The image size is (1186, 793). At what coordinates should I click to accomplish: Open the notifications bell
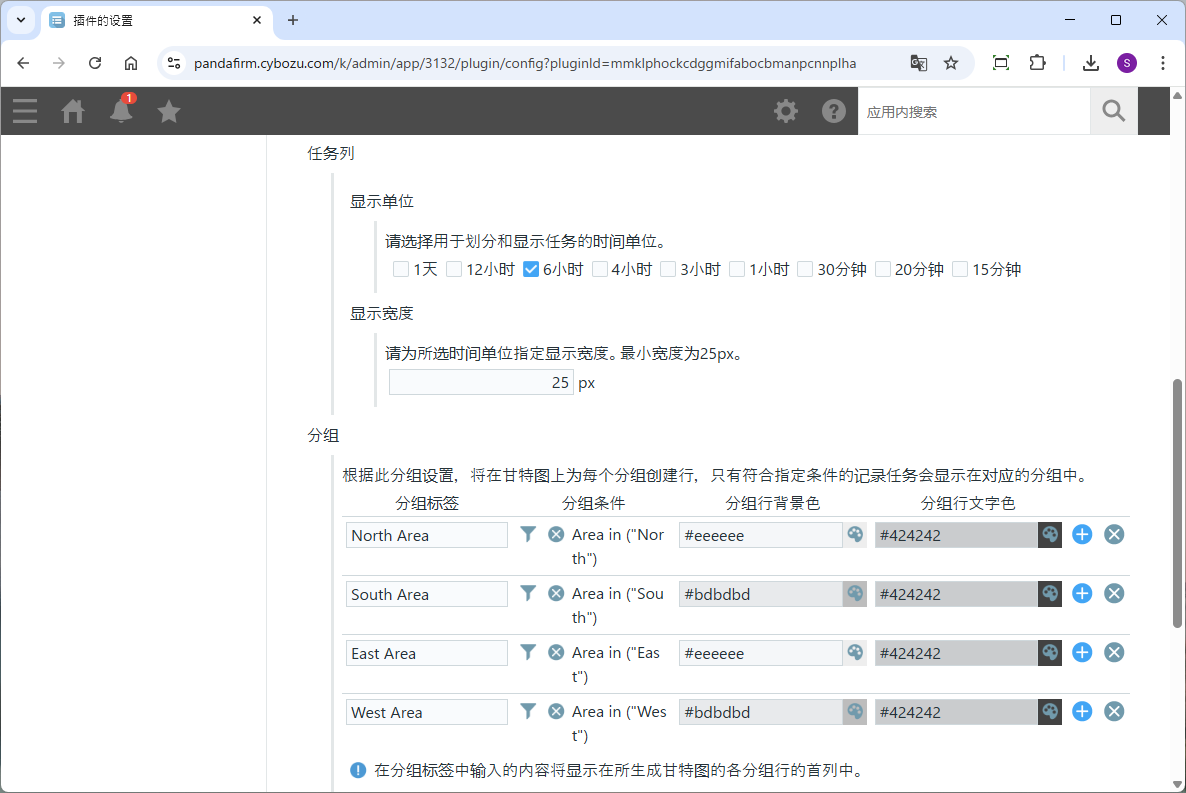121,111
